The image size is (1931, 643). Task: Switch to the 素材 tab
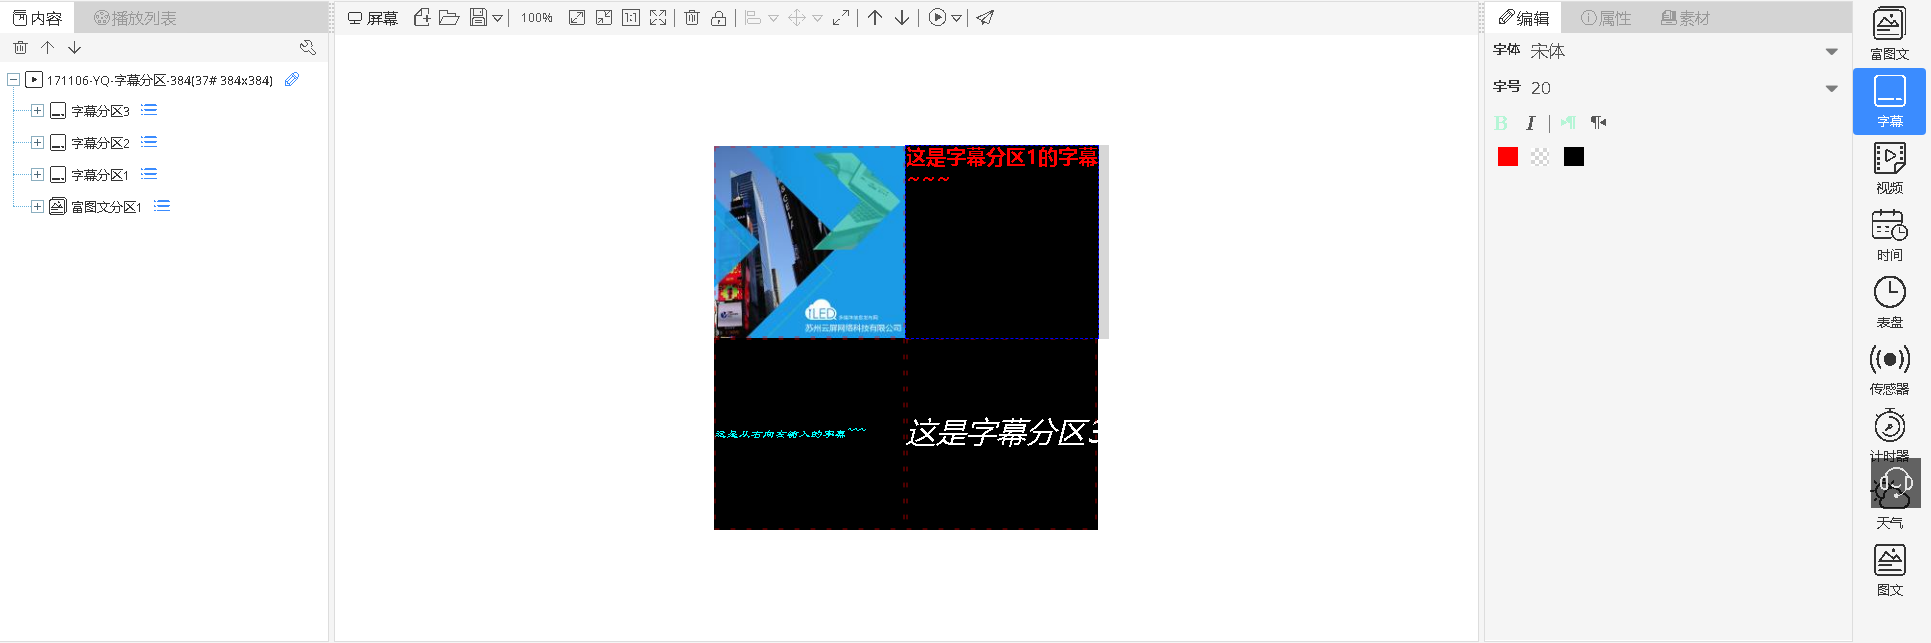[x=1686, y=18]
